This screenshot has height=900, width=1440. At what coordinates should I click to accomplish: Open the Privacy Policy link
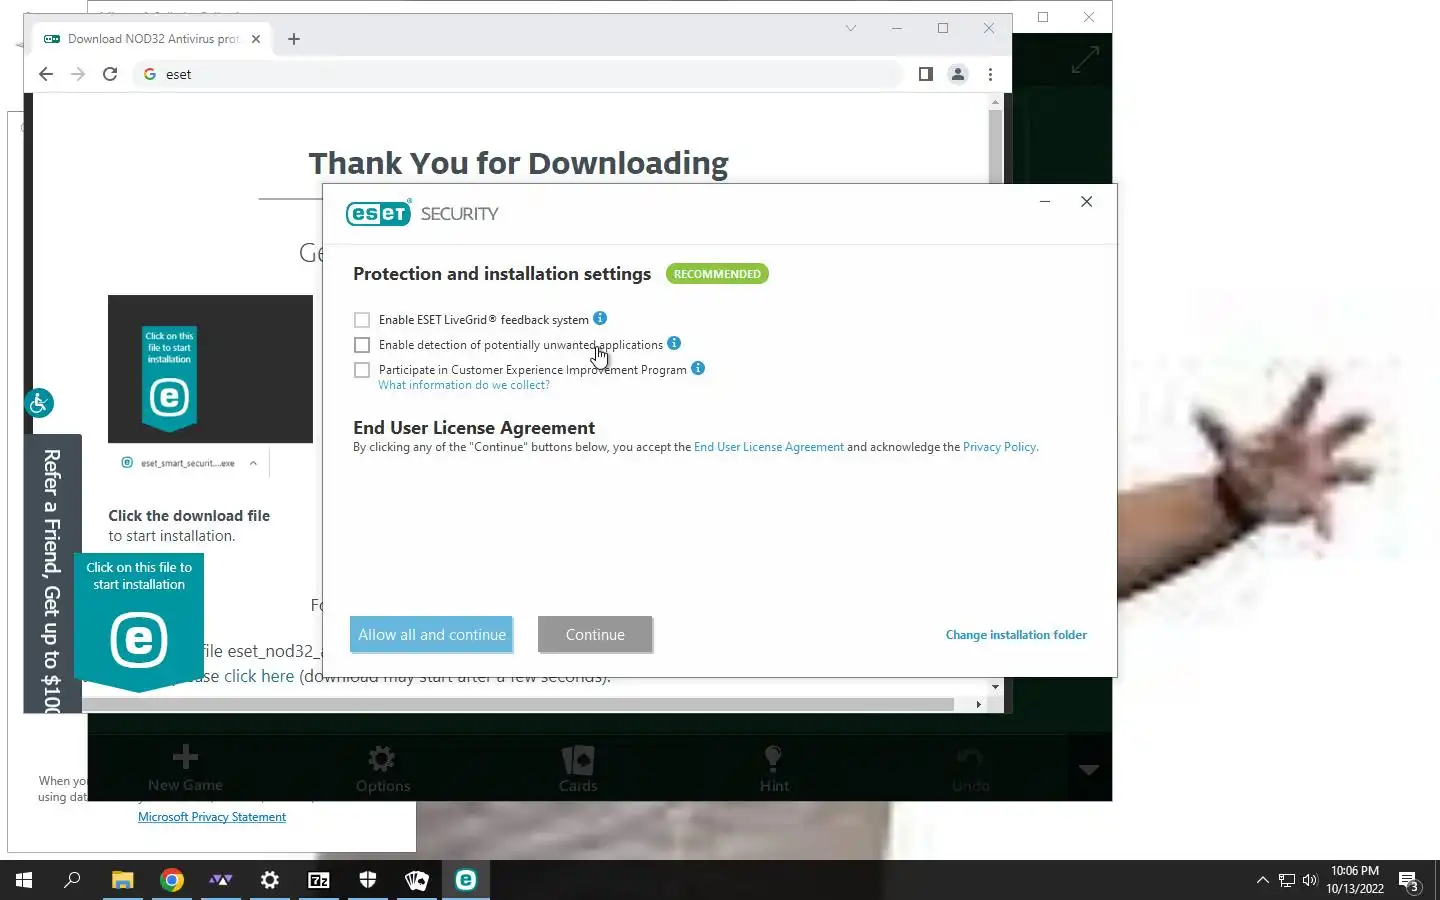pos(999,447)
